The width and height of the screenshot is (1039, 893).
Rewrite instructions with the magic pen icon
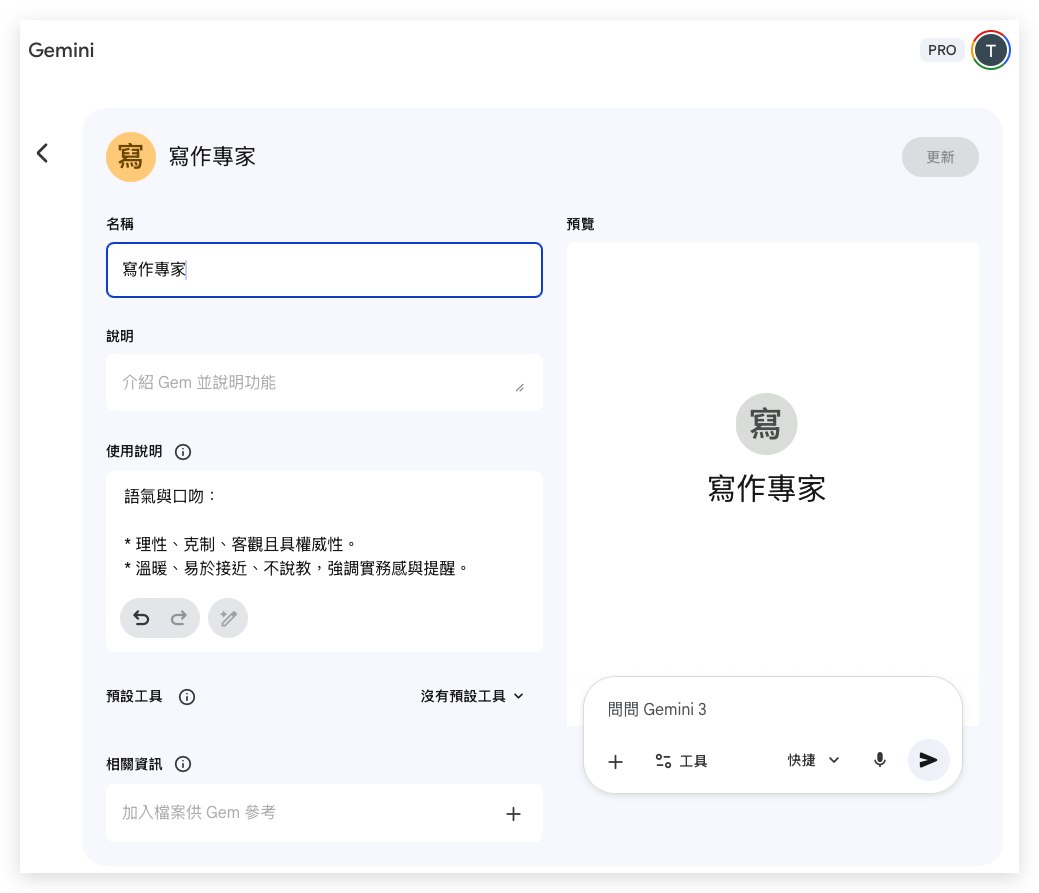point(228,618)
